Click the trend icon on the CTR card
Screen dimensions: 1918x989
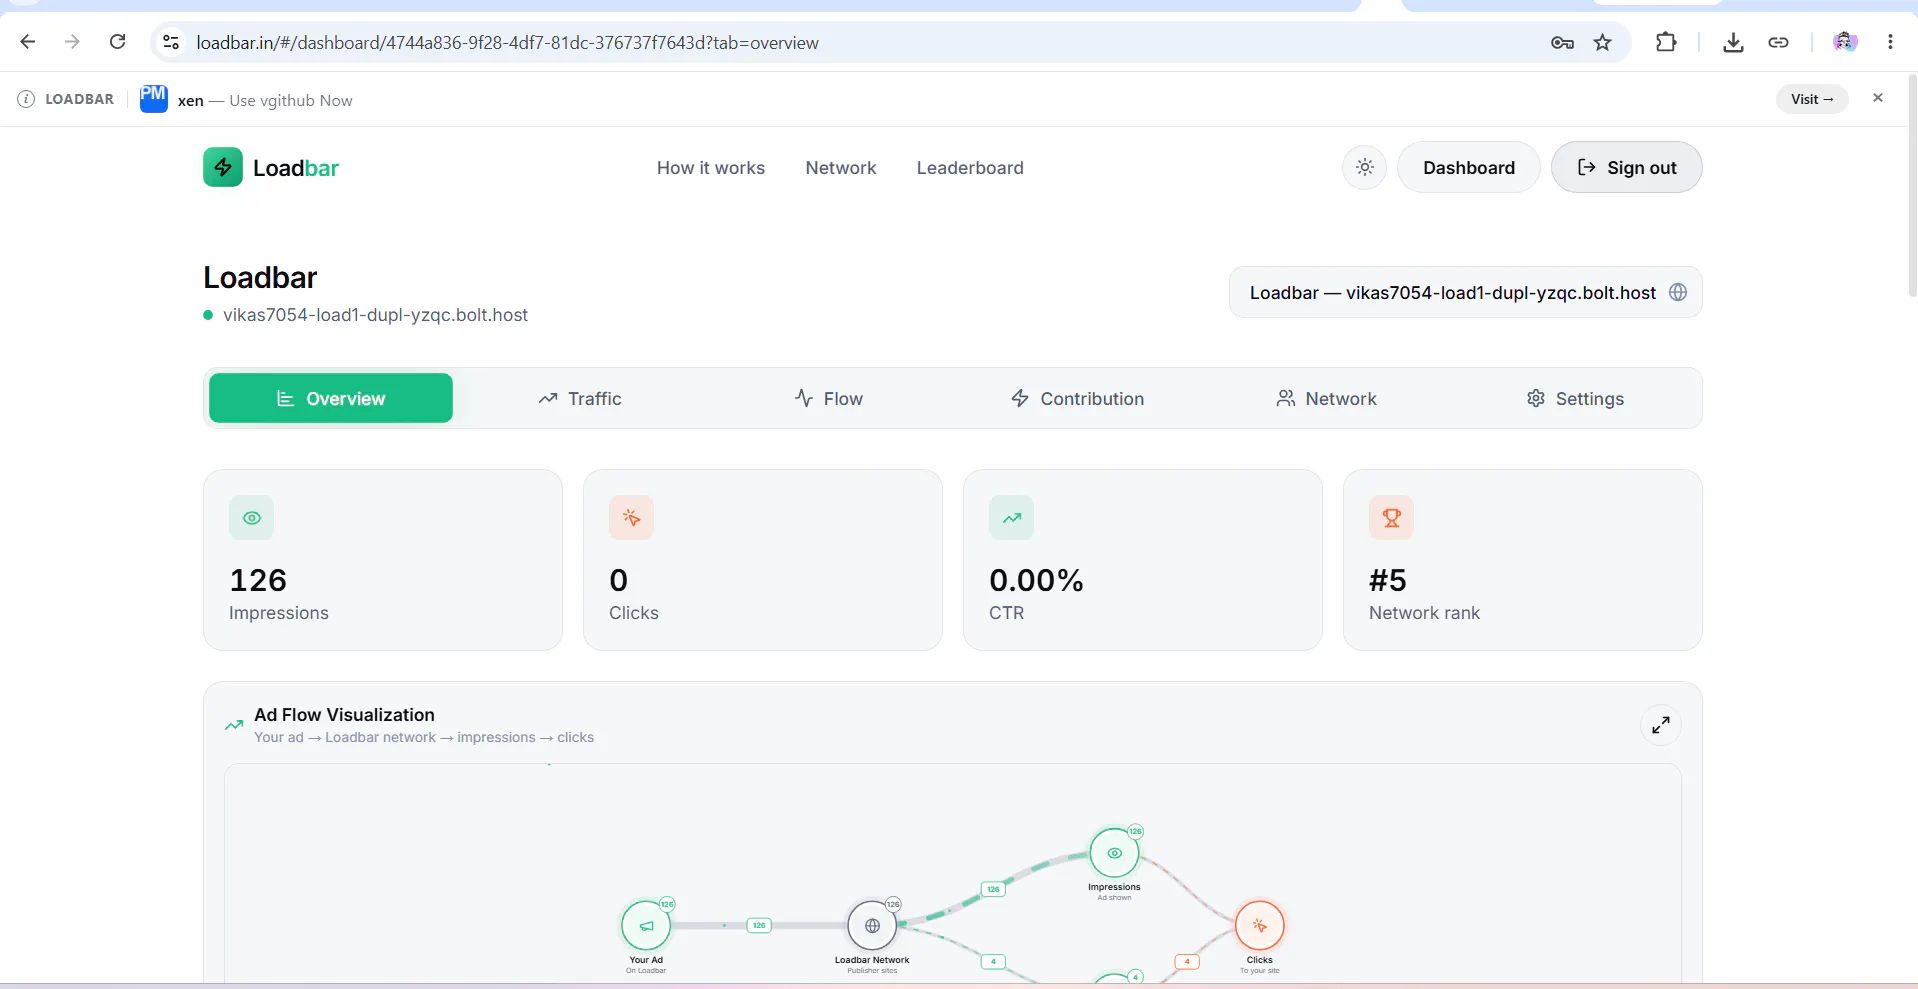point(1012,518)
